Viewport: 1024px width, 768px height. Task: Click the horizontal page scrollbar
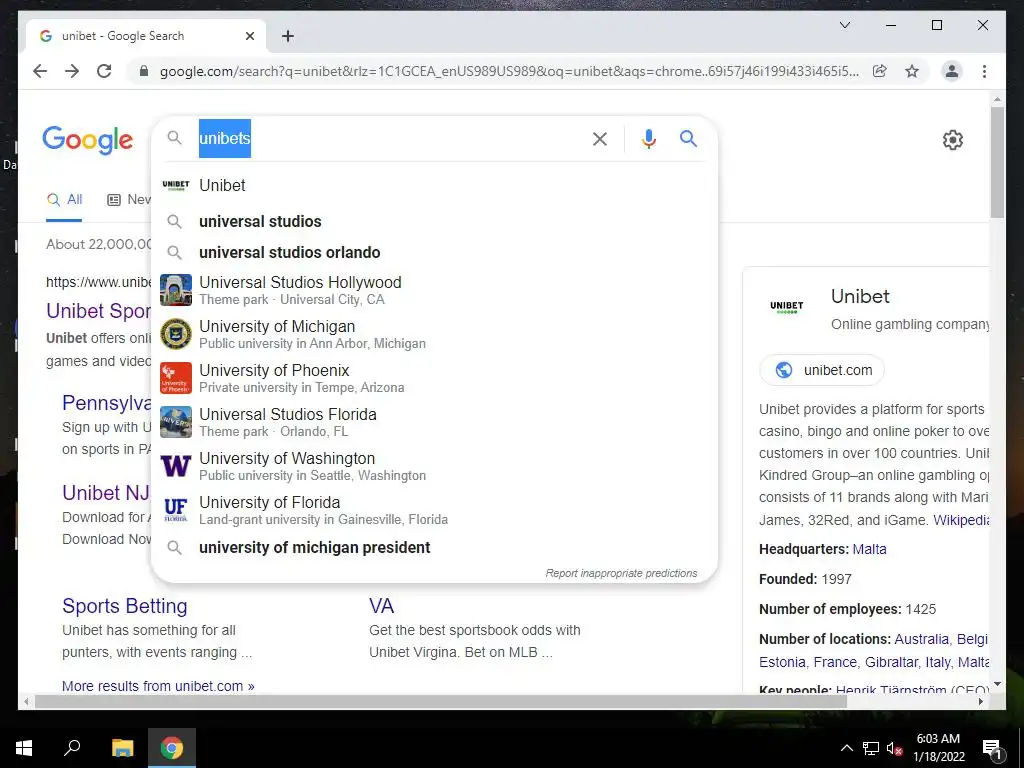(441, 701)
